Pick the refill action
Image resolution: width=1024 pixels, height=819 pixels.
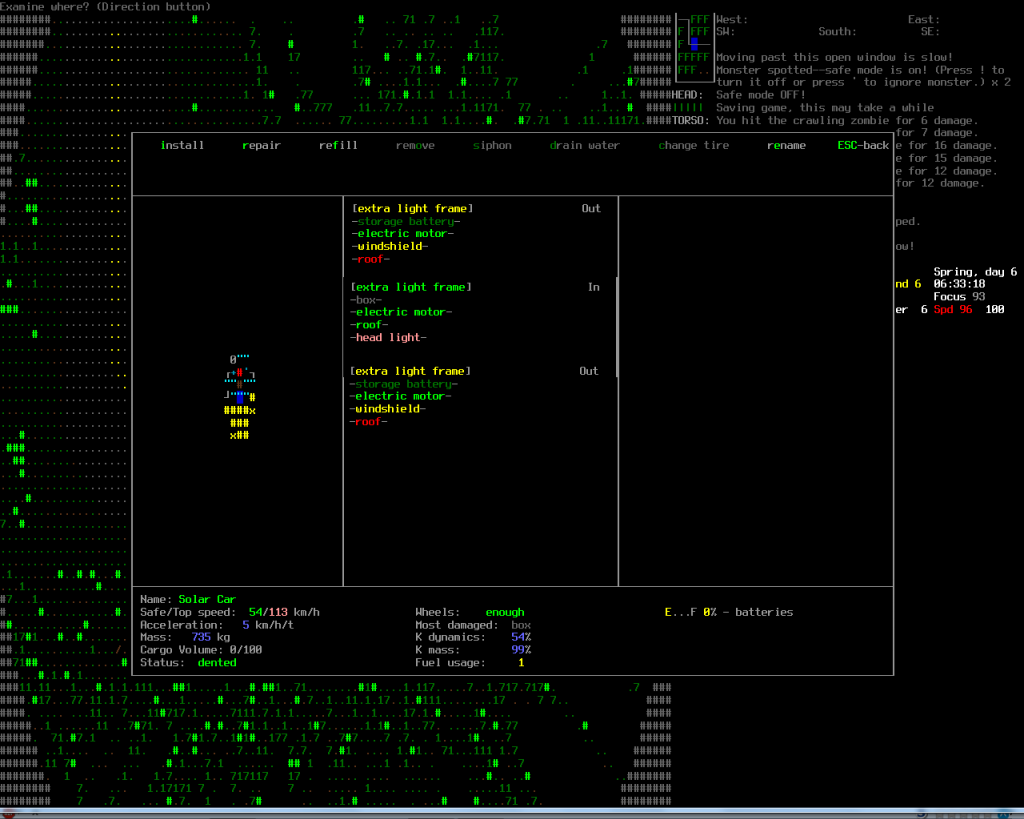(x=338, y=145)
